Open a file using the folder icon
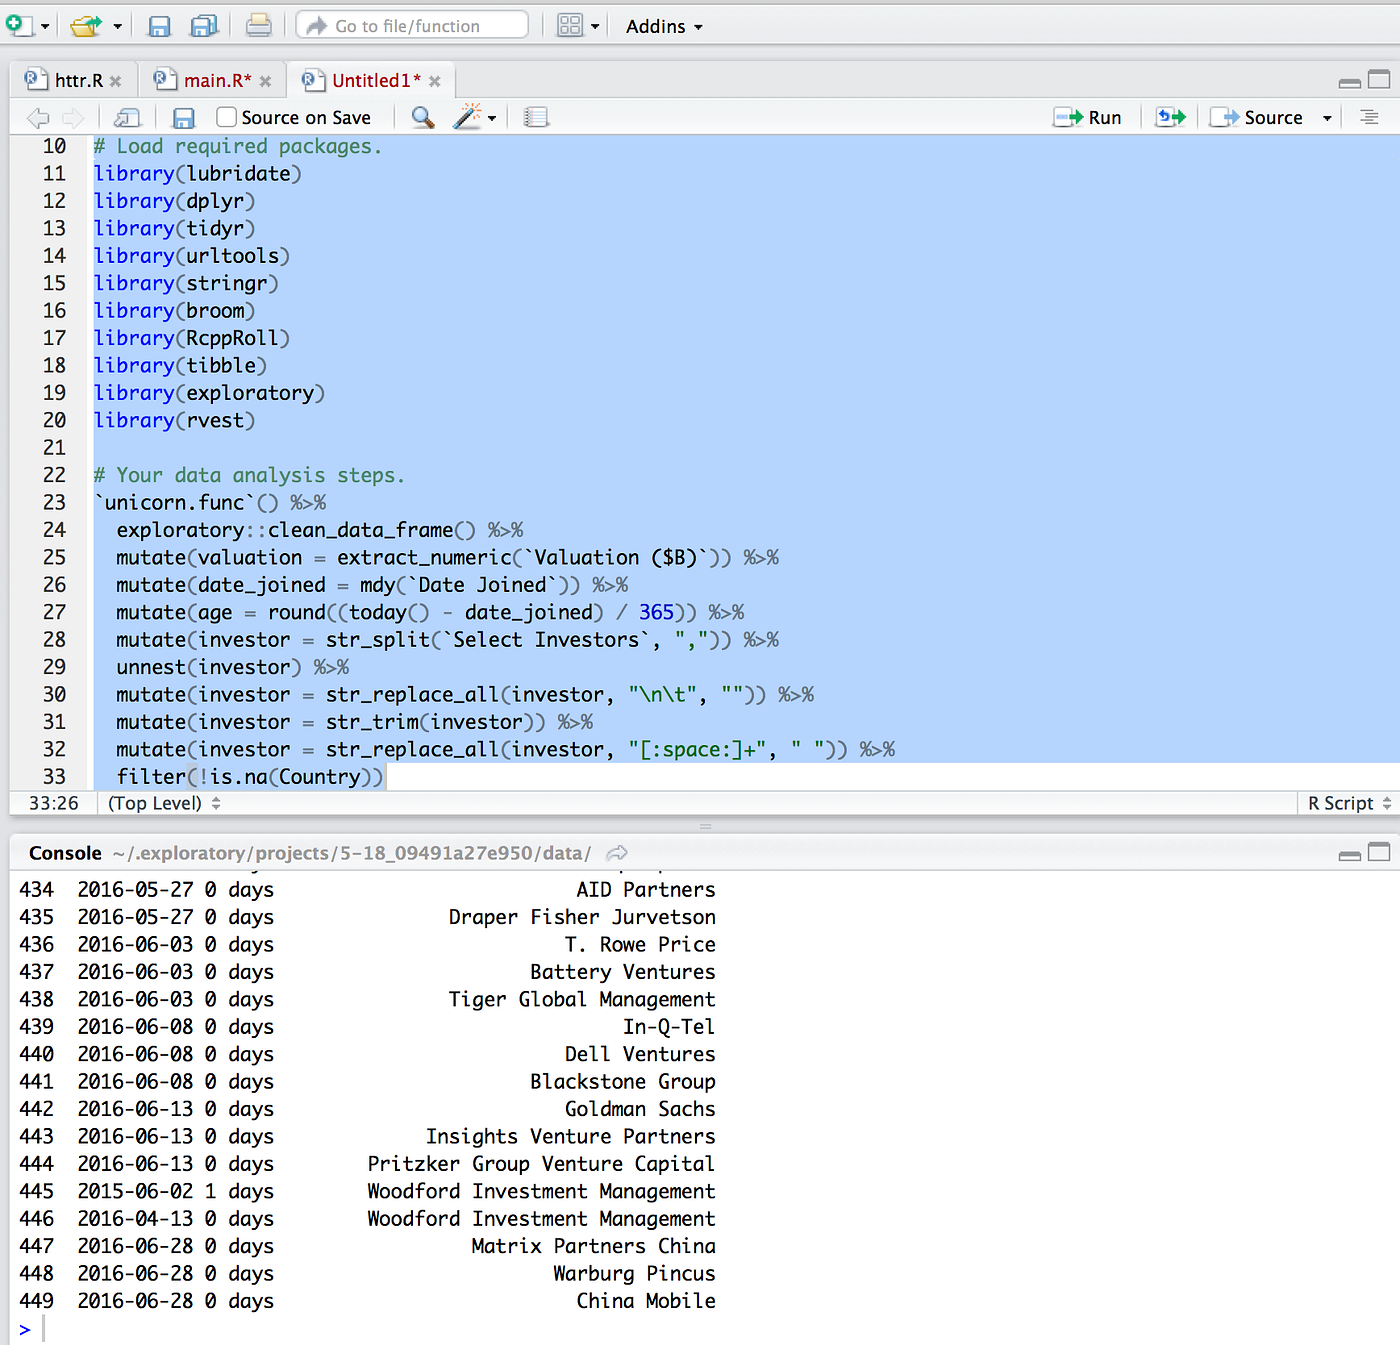 pos(84,25)
